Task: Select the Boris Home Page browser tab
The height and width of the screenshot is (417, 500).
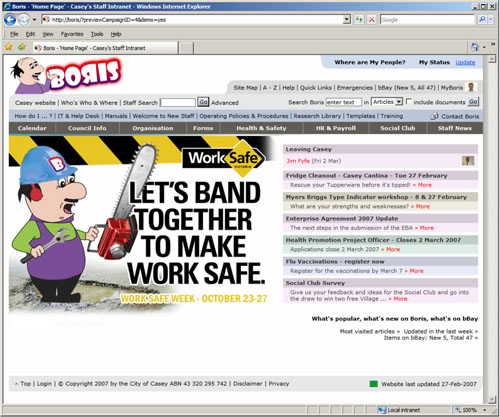Action: (106, 48)
